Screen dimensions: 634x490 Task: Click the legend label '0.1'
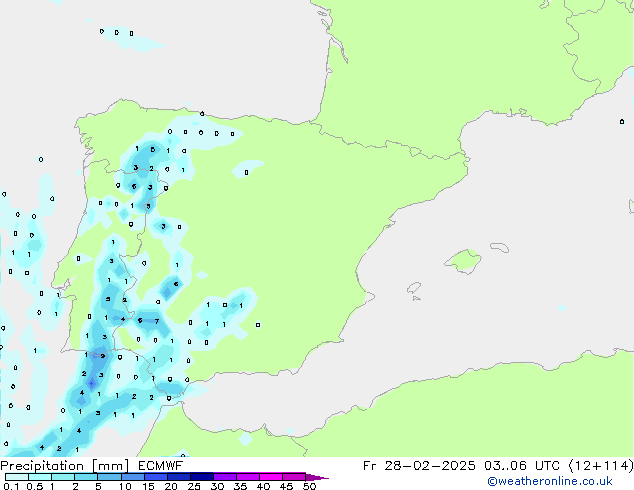11,486
